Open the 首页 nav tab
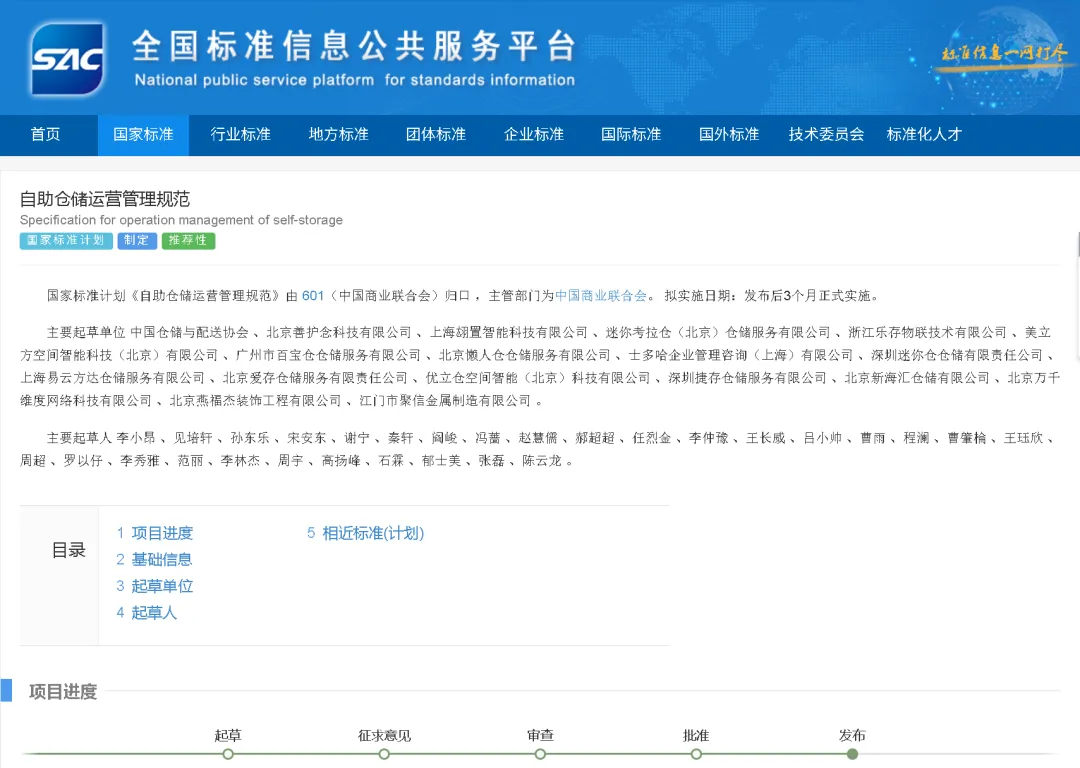Viewport: 1080px width, 768px height. 45,134
